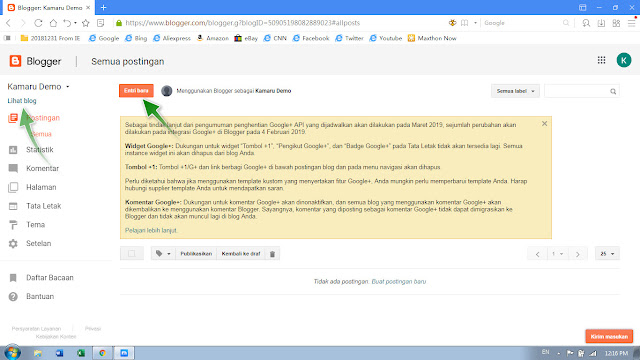Click the browser downloads icon
Viewport: 640px width, 360px height.
601,23
